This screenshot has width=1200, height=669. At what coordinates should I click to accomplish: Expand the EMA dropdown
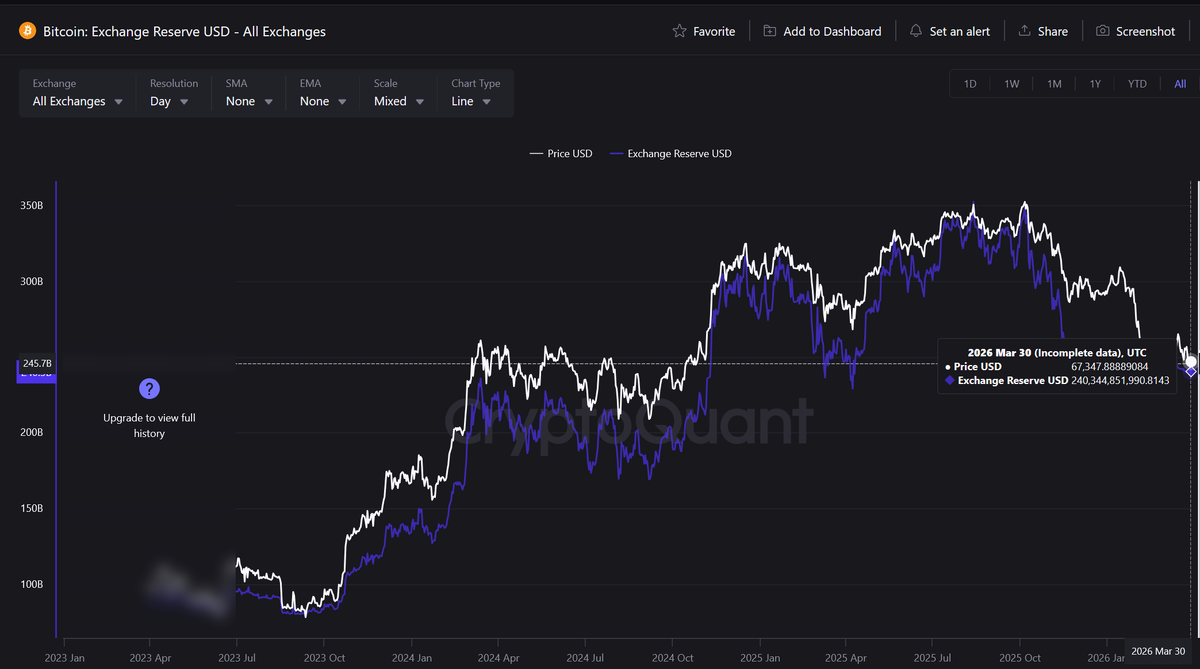point(323,101)
